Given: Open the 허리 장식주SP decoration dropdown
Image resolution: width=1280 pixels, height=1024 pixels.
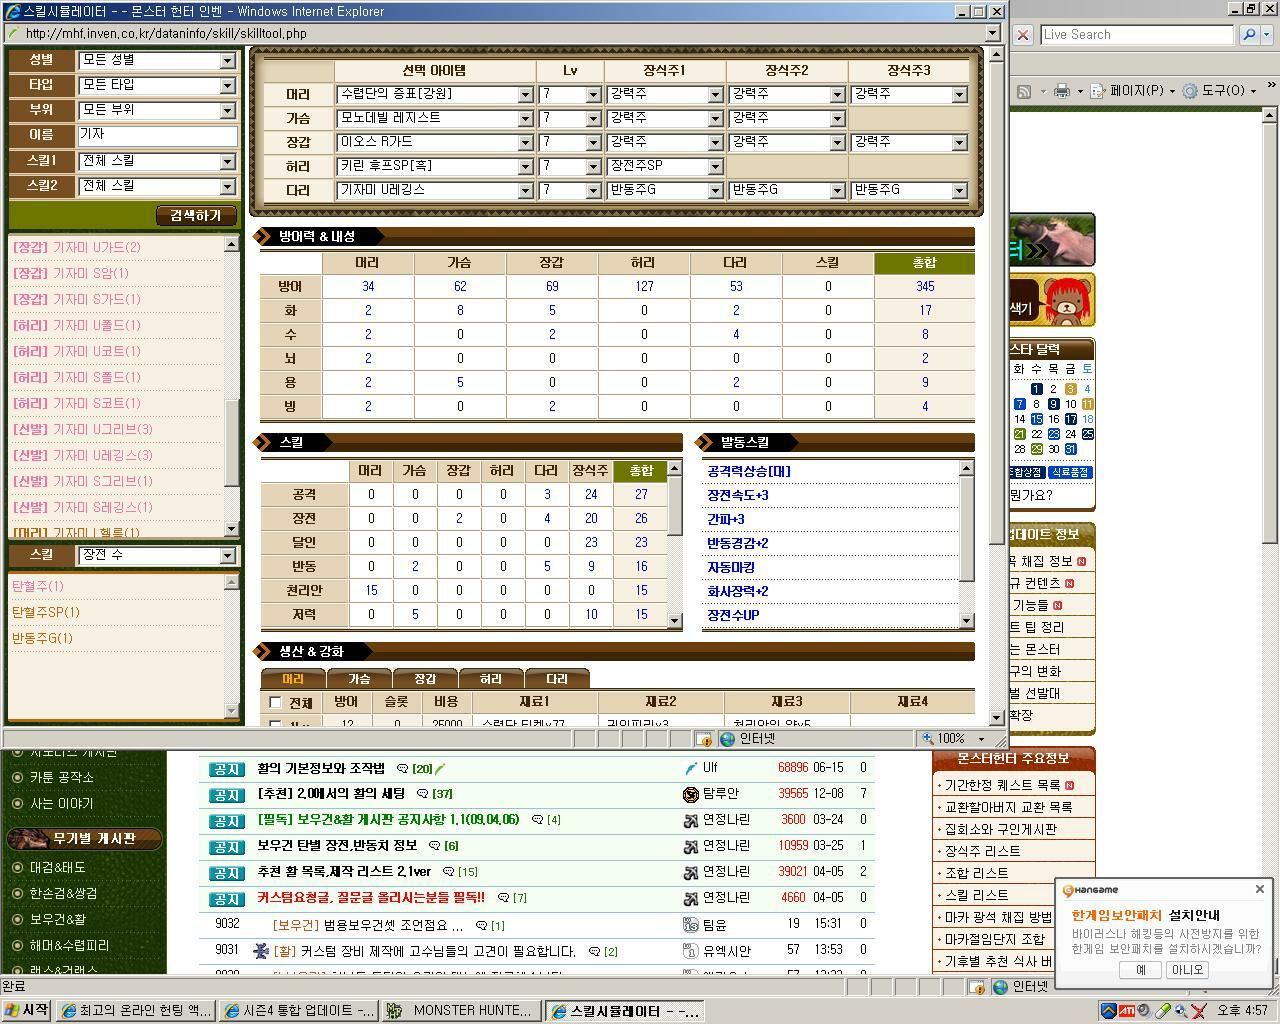Looking at the screenshot, I should coord(715,166).
